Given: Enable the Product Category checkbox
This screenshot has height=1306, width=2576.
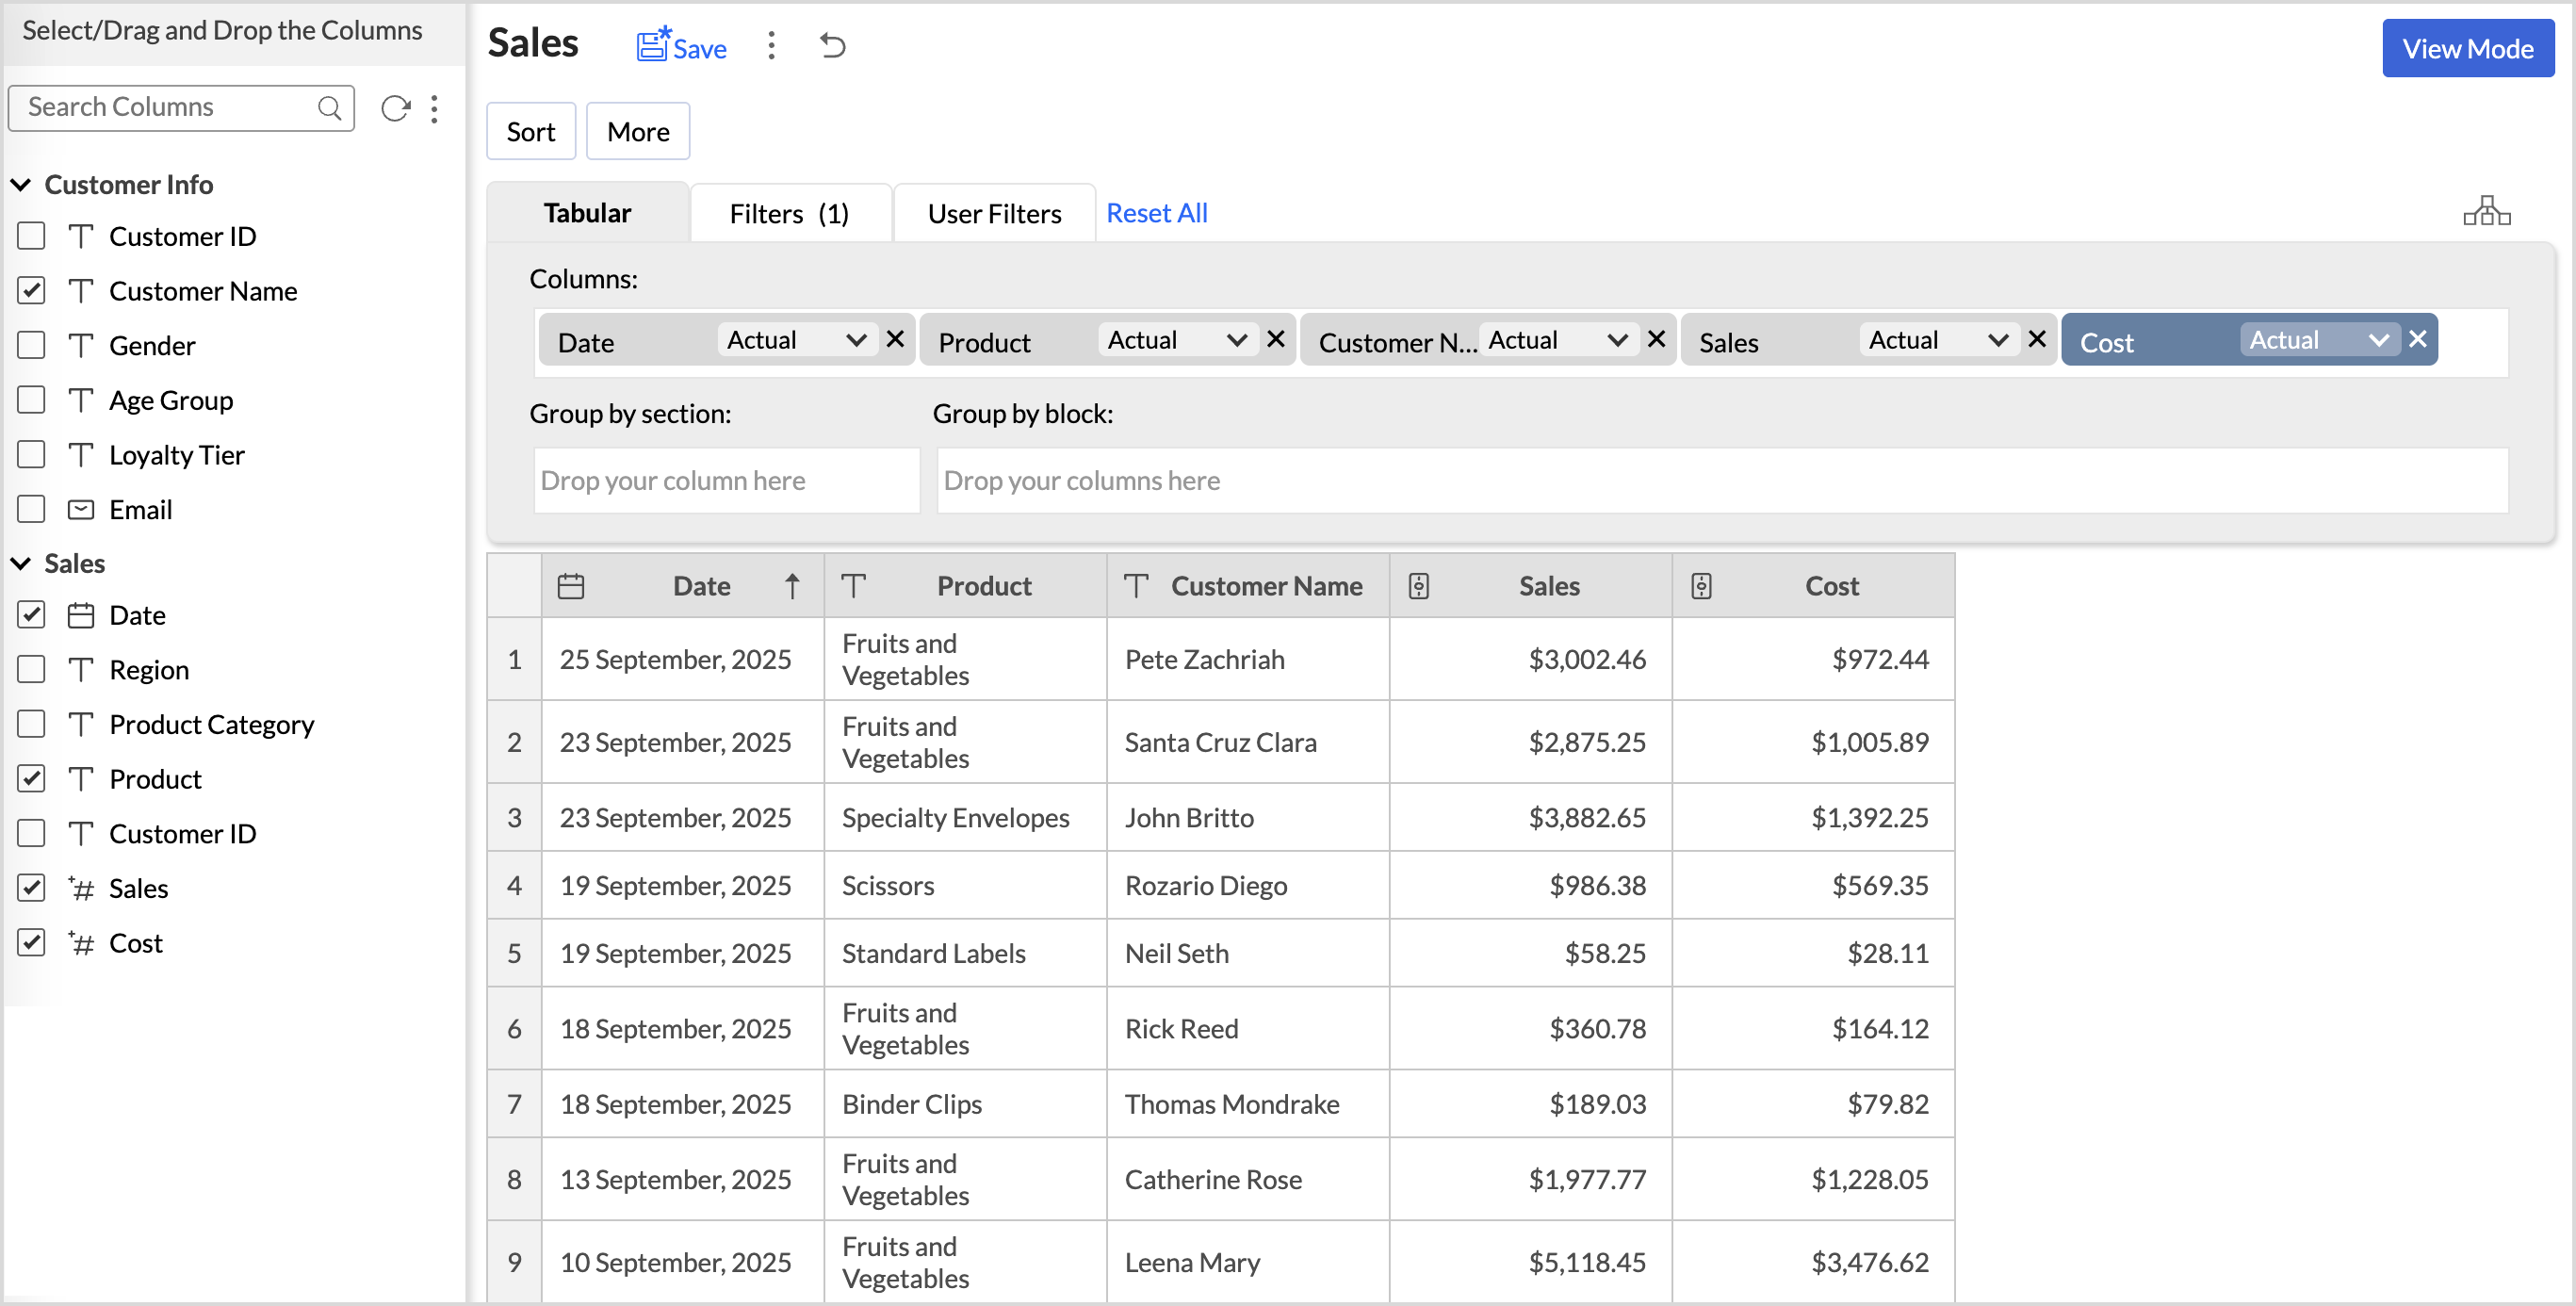Looking at the screenshot, I should pyautogui.click(x=32, y=724).
